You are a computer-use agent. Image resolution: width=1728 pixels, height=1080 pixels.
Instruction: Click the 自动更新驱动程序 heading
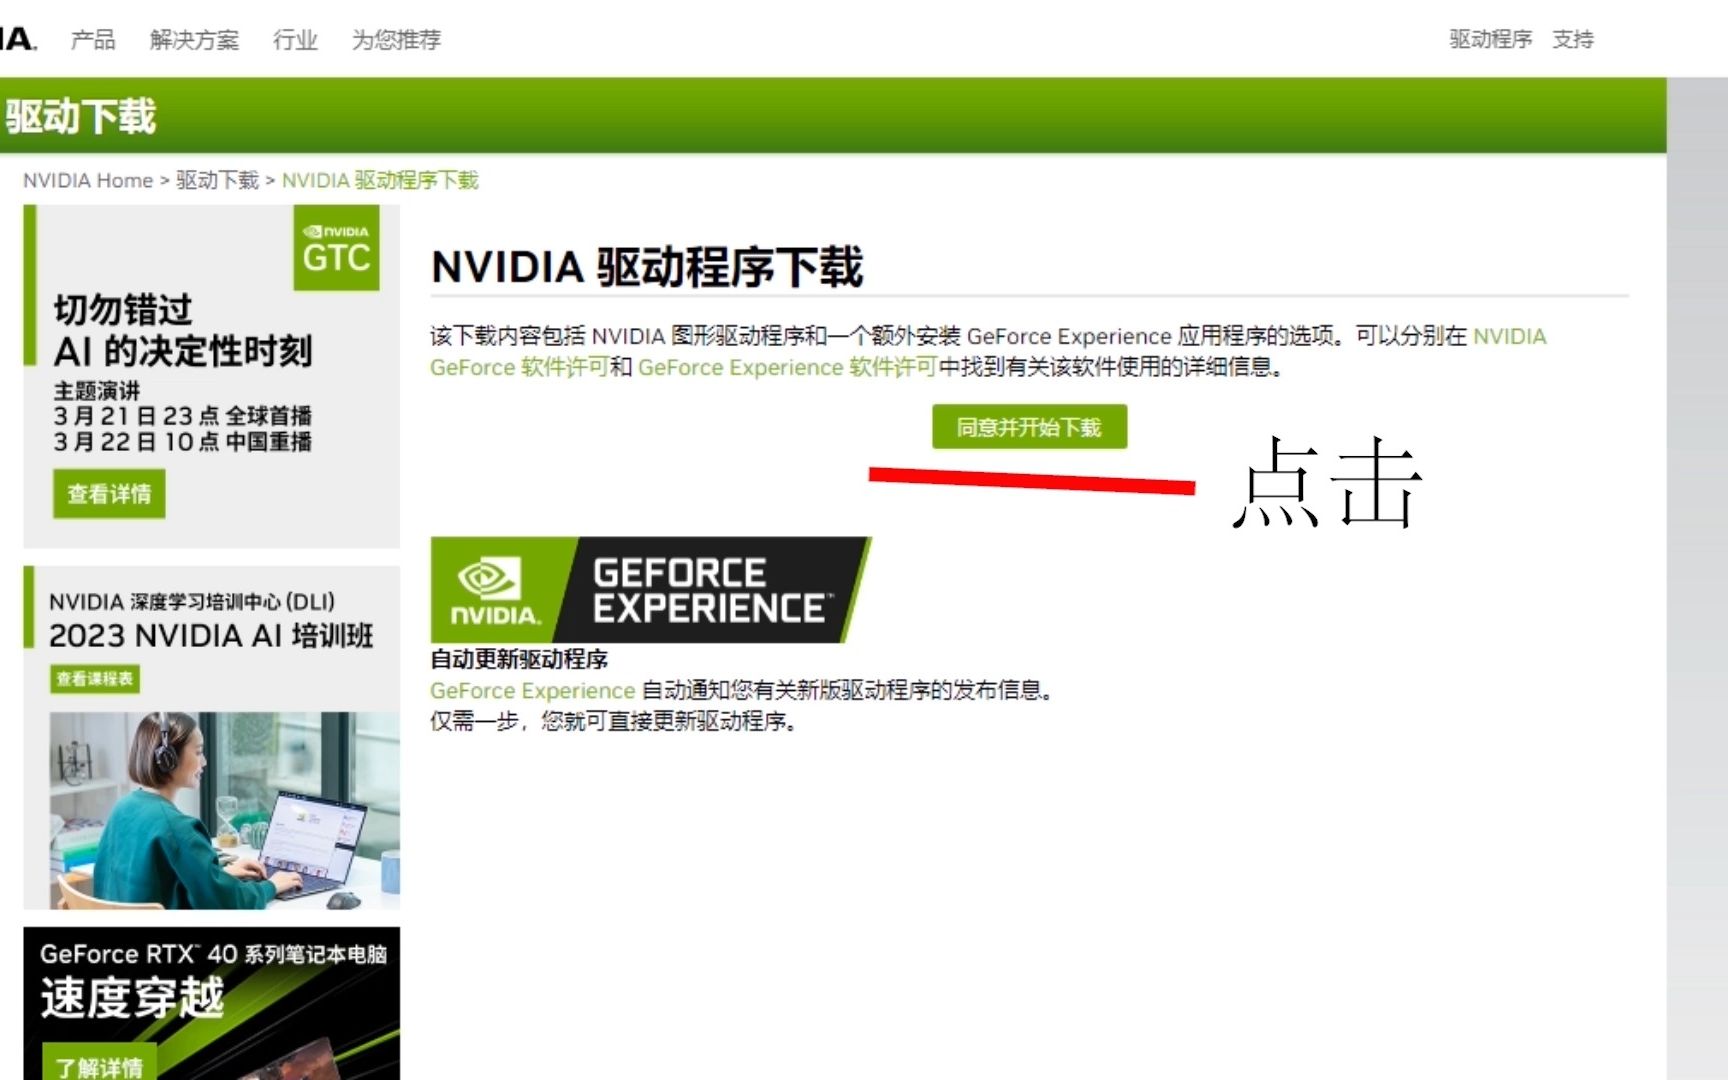pos(519,660)
